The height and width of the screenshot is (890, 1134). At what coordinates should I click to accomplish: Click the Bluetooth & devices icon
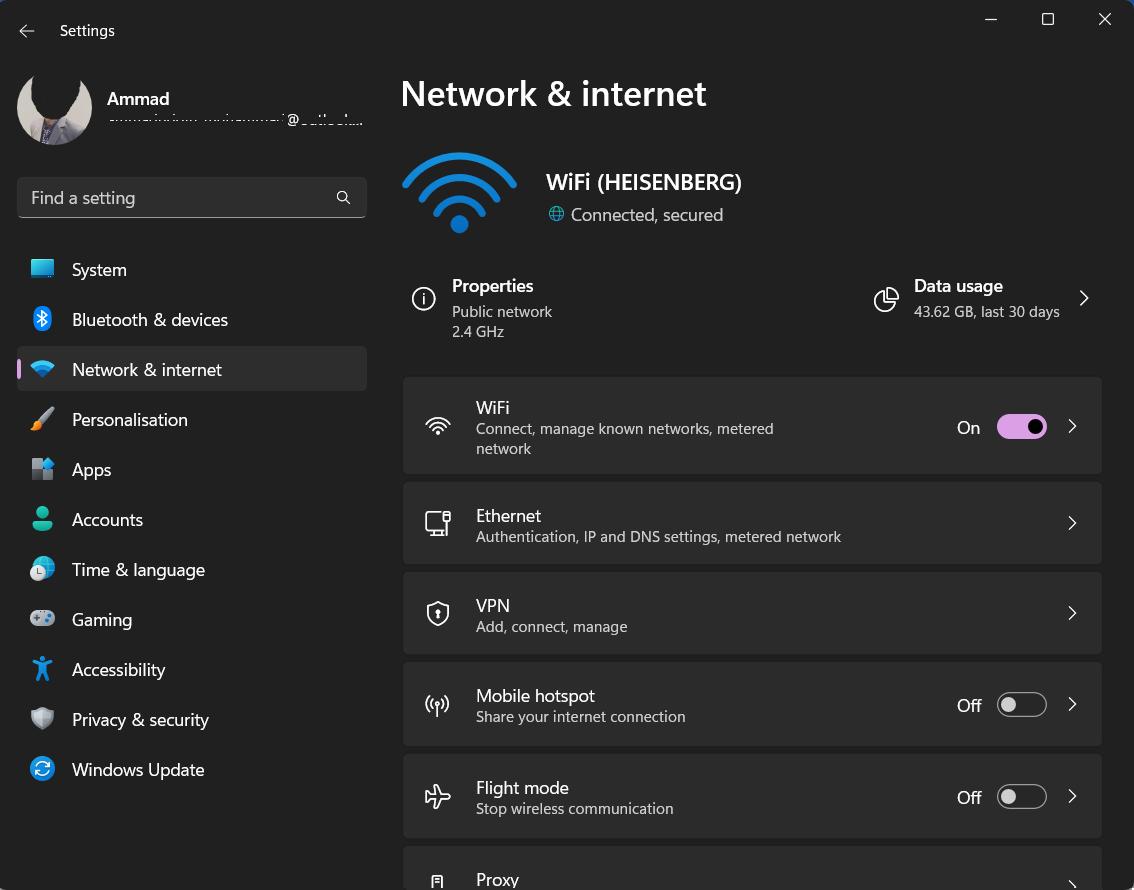tap(42, 319)
